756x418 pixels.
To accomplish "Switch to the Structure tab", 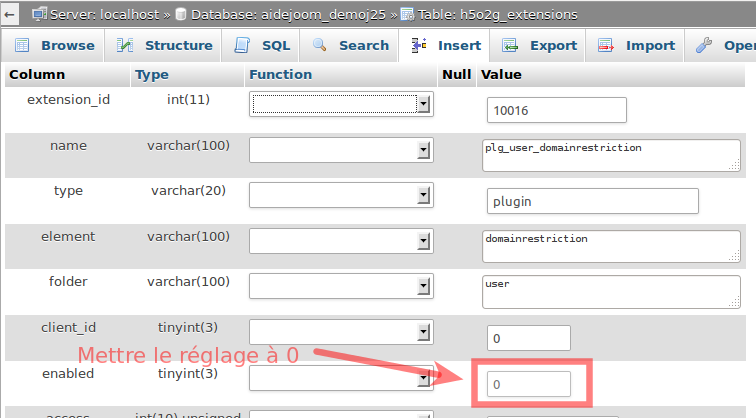I will pos(177,45).
